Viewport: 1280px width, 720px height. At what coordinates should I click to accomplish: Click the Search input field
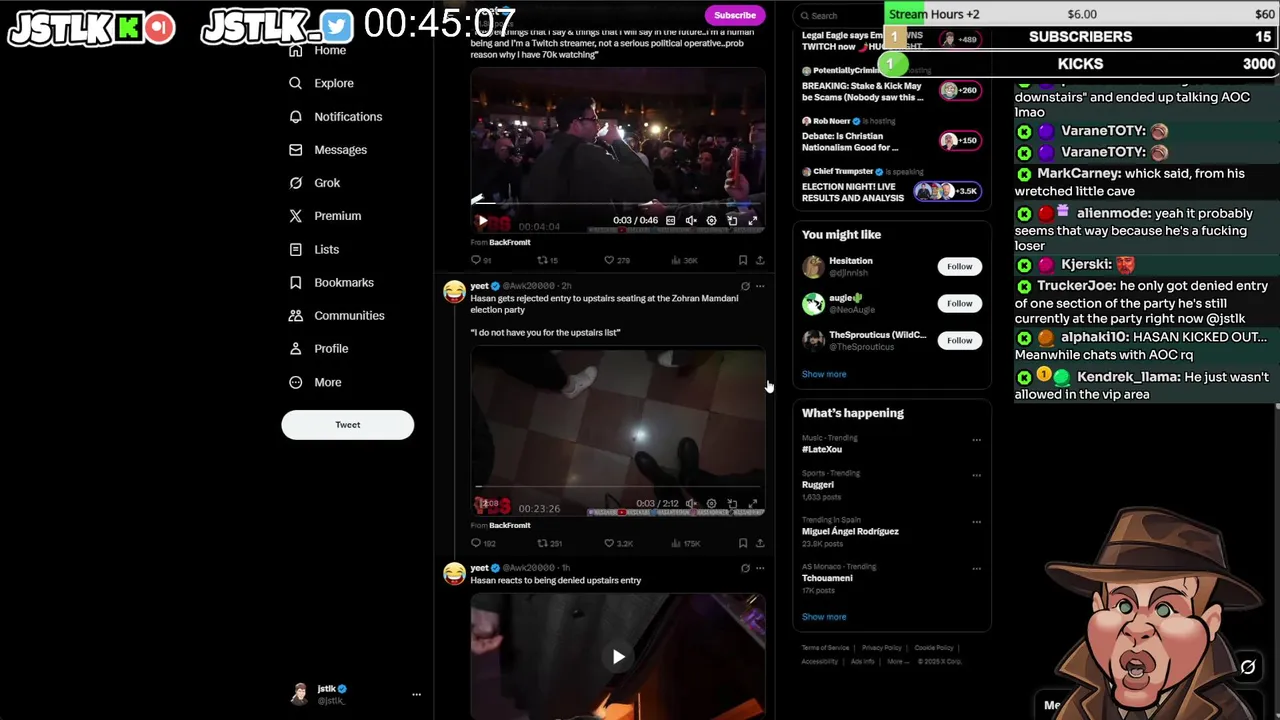(x=838, y=15)
